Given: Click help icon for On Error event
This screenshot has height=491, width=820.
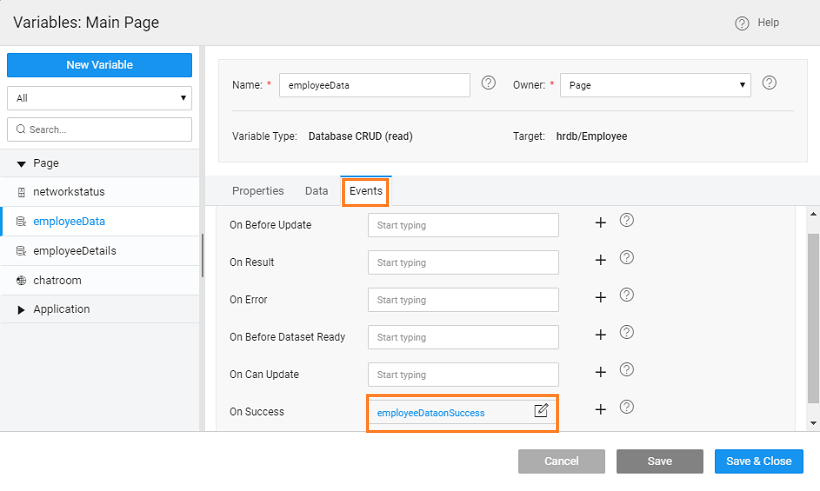Looking at the screenshot, I should pyautogui.click(x=627, y=295).
